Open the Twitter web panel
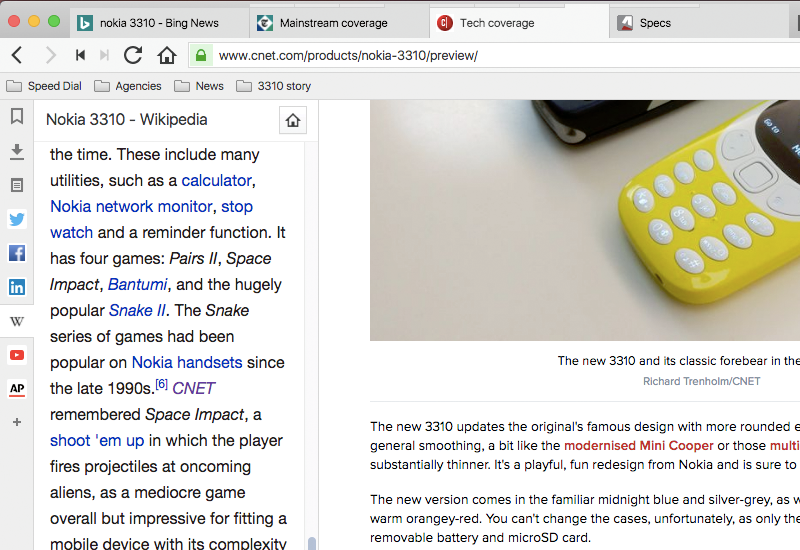 pos(17,219)
